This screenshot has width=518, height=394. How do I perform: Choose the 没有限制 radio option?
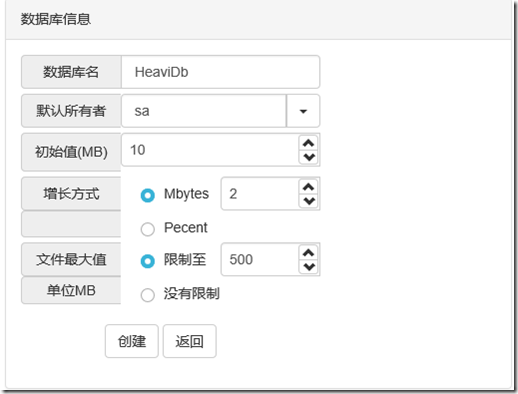click(148, 295)
